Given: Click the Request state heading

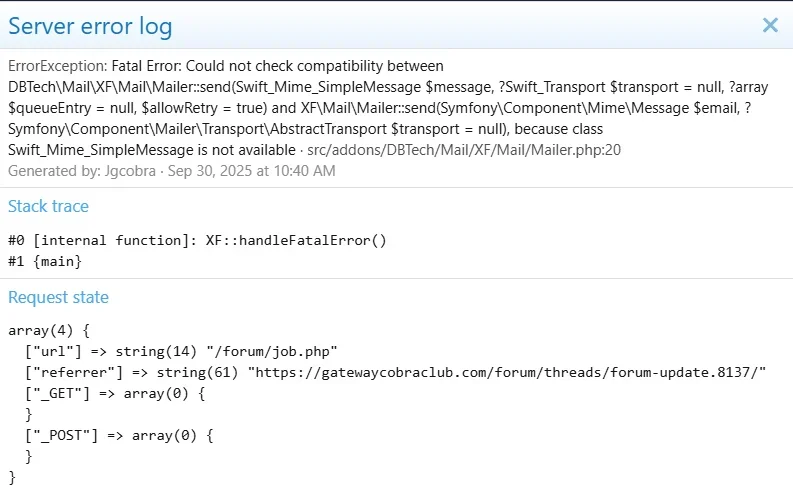Looking at the screenshot, I should coord(58,297).
